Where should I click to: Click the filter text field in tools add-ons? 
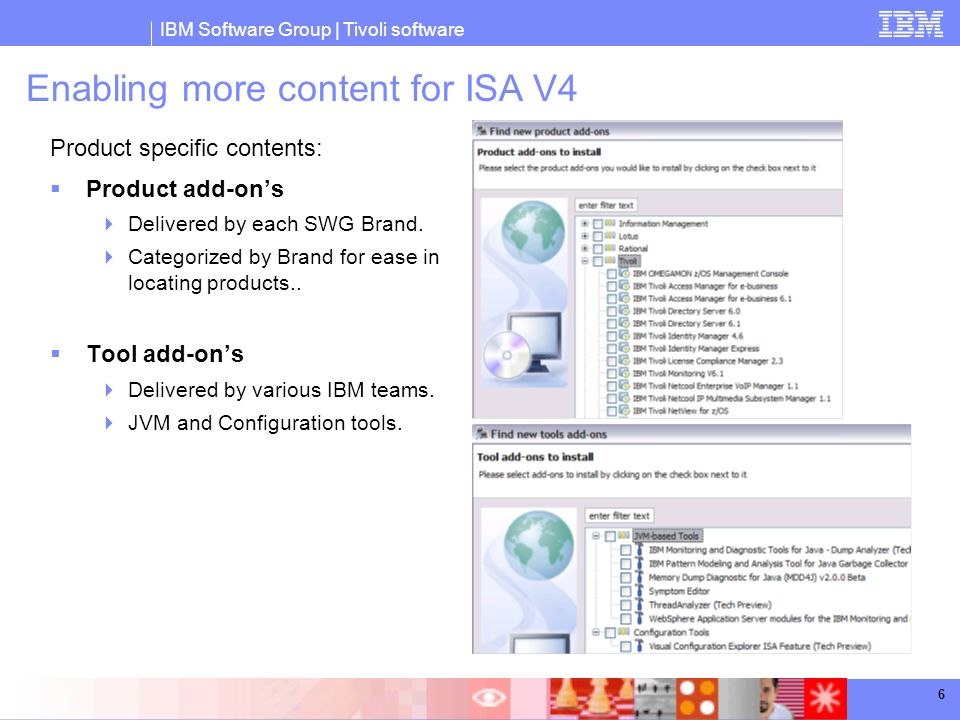(620, 516)
